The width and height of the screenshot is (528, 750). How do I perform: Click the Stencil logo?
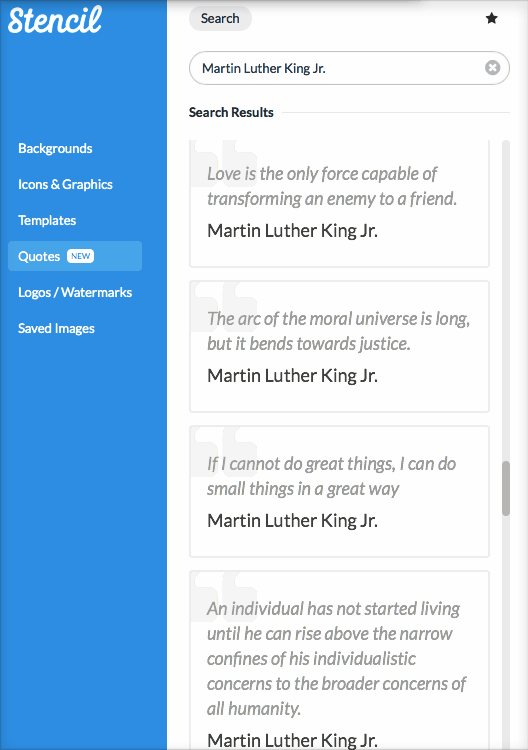(x=55, y=20)
